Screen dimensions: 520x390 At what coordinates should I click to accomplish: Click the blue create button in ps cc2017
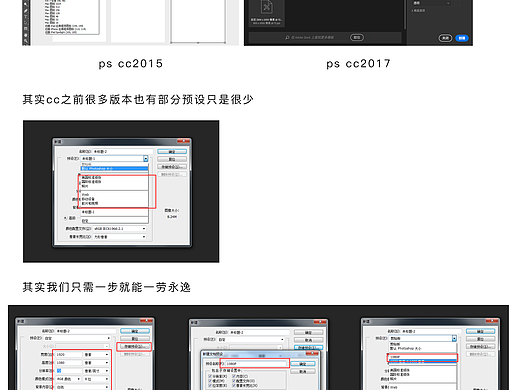coord(462,38)
